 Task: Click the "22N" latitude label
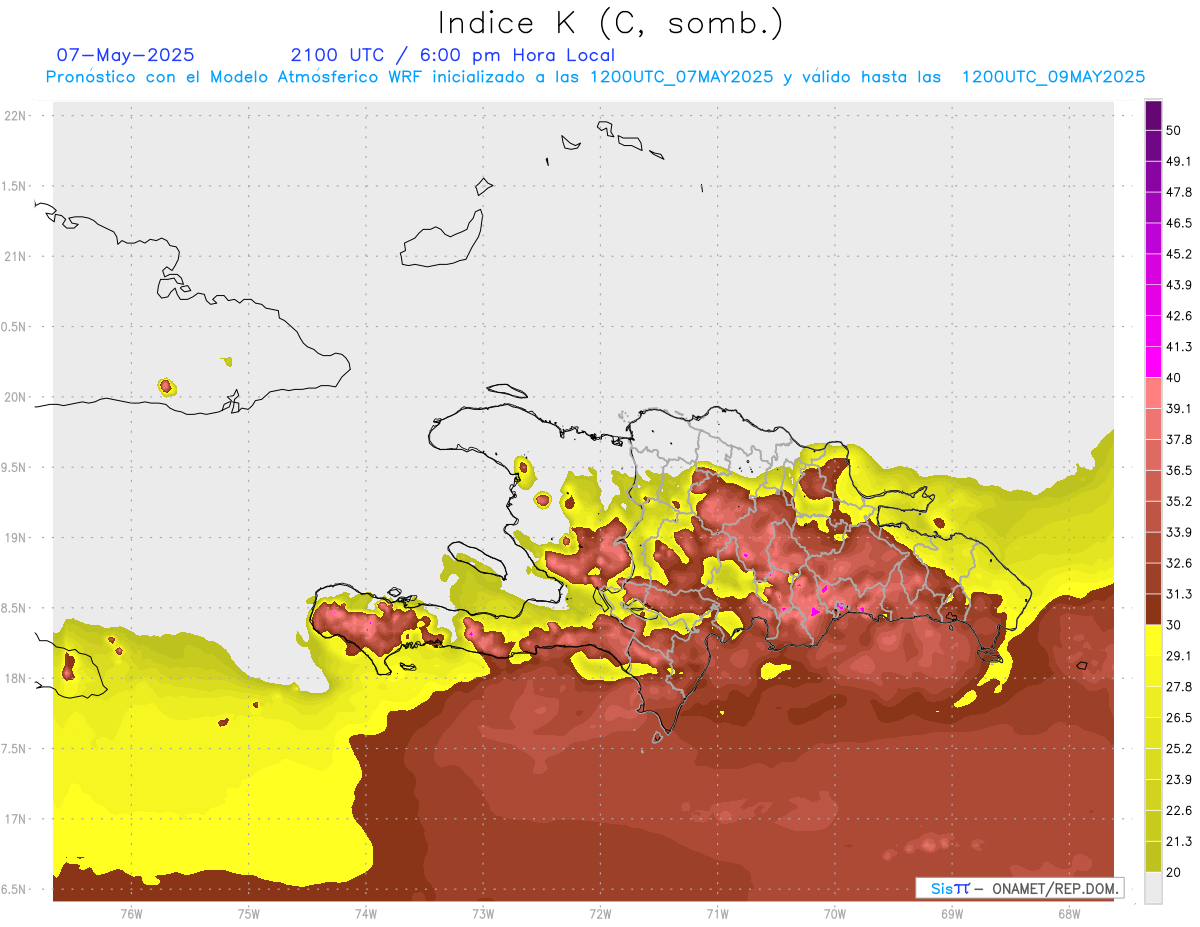pyautogui.click(x=16, y=116)
